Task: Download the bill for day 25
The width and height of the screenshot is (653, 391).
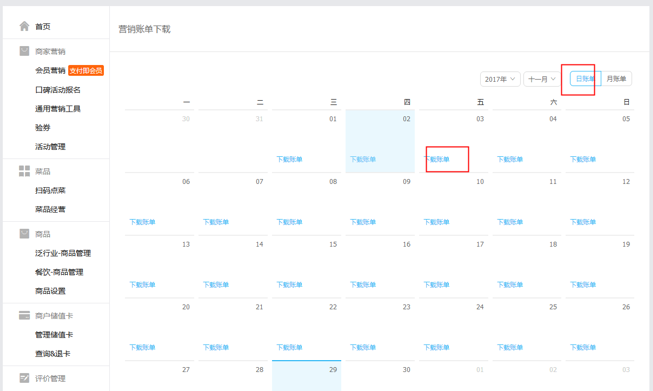Action: pos(510,347)
